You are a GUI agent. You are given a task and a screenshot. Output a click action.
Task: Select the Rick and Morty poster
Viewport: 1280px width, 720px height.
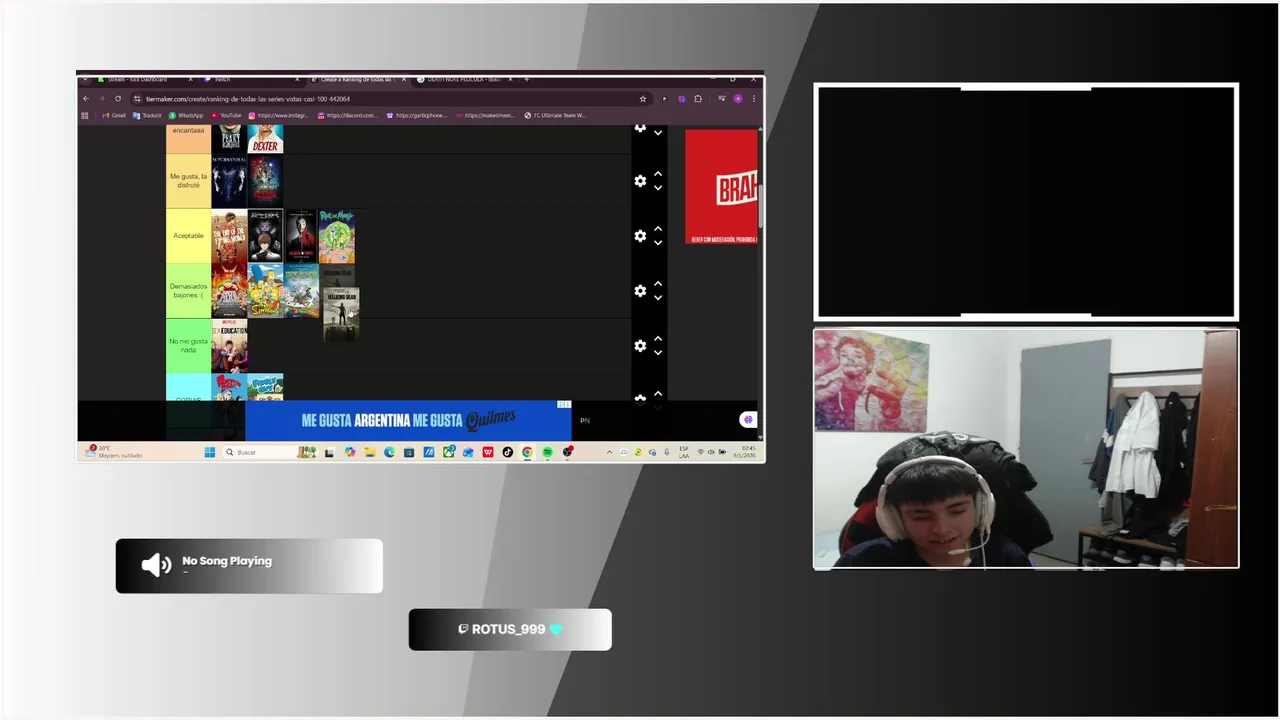coord(337,236)
